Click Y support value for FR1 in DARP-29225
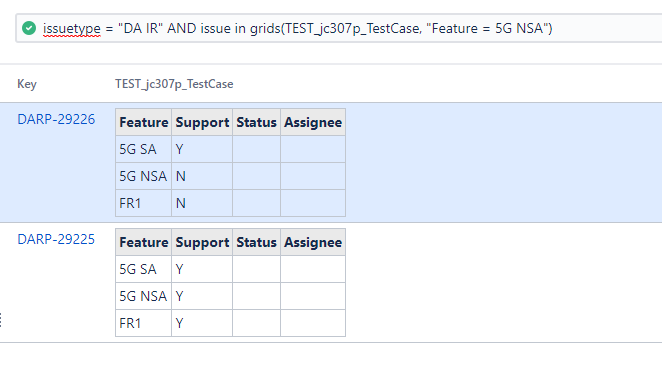This screenshot has width=662, height=367. 202,323
